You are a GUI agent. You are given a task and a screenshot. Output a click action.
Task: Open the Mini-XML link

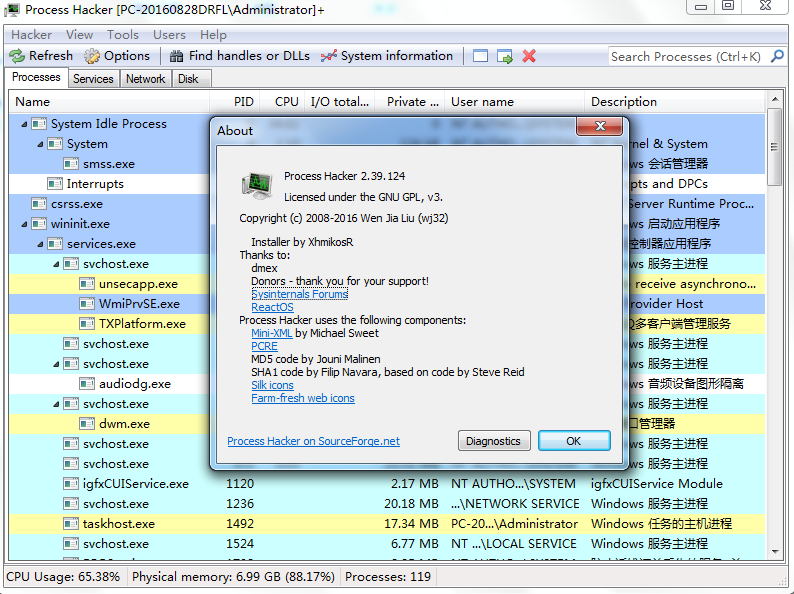271,333
